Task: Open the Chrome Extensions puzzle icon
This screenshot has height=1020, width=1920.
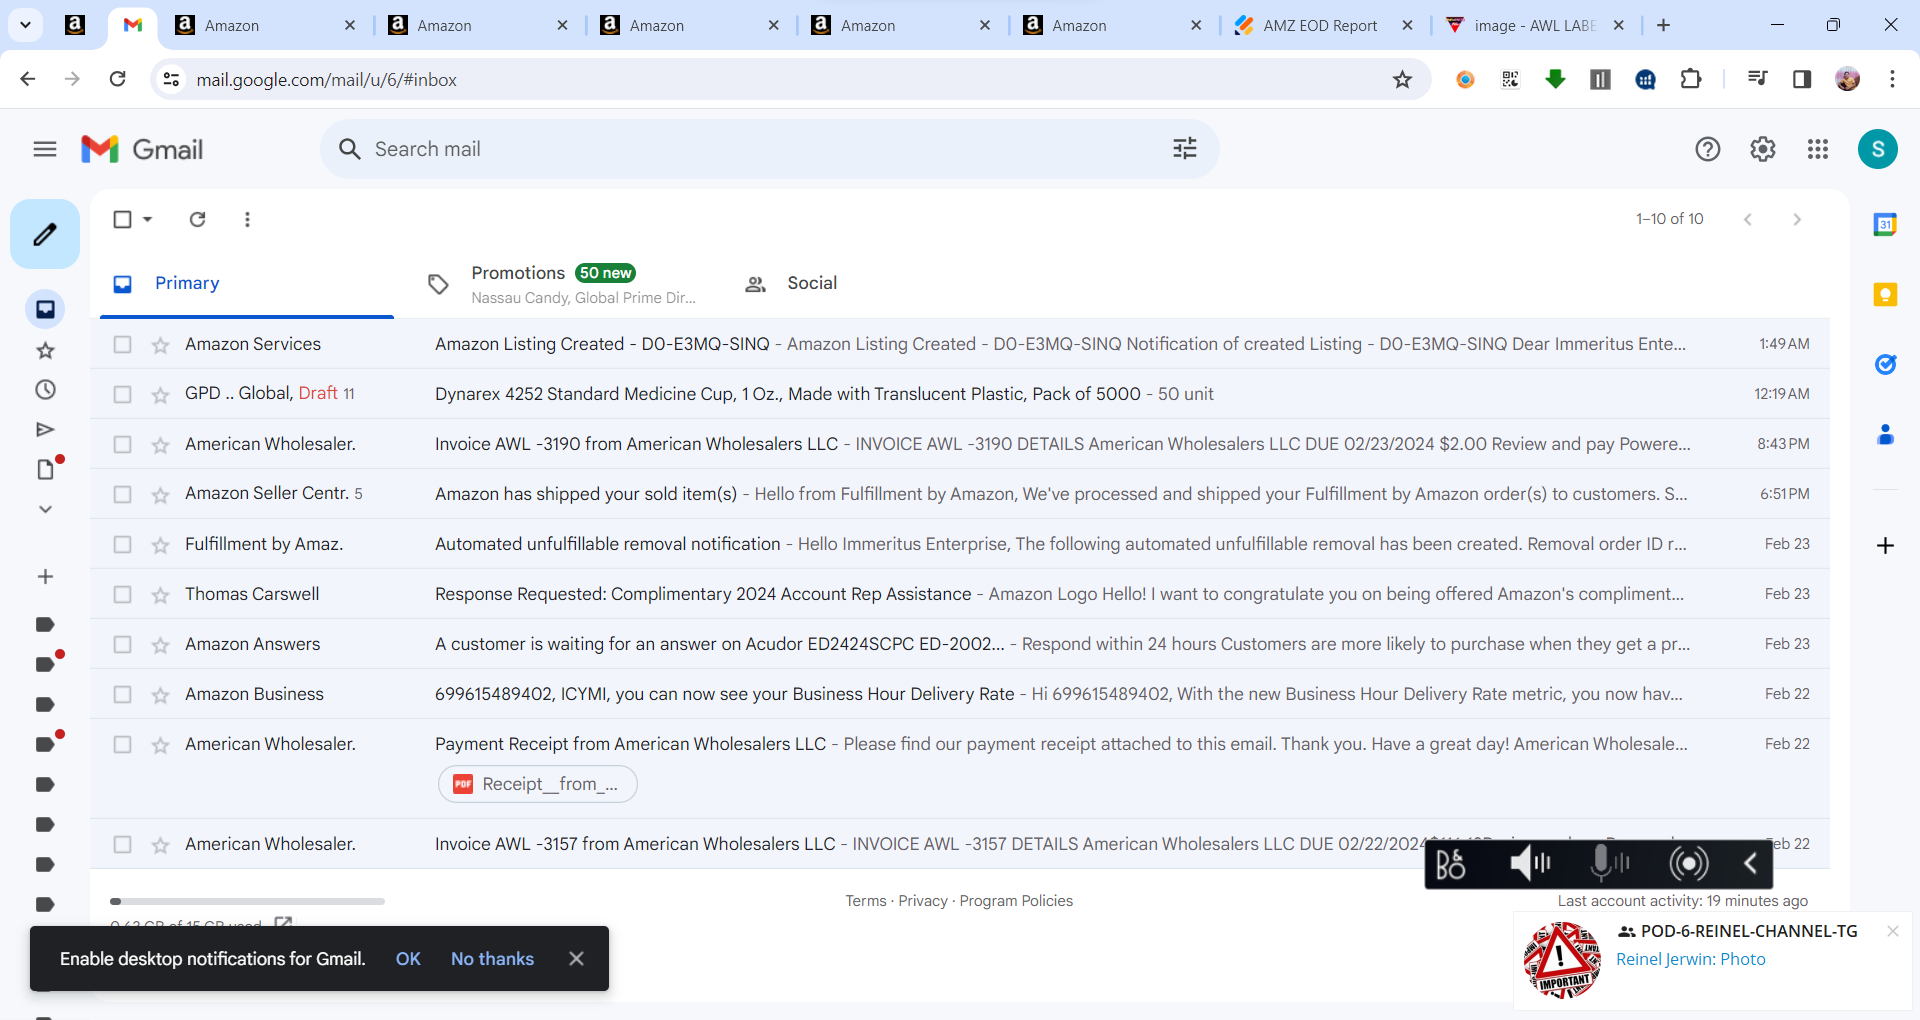Action: (1691, 79)
